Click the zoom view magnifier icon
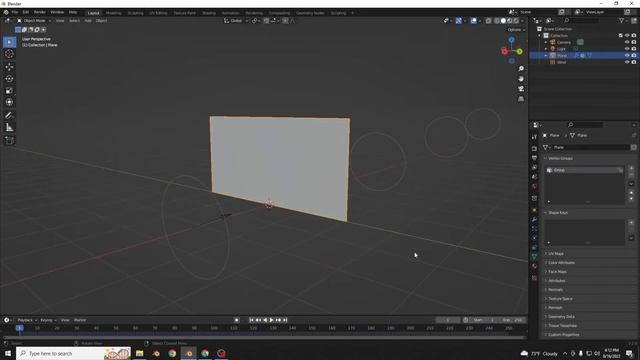The image size is (640, 360). point(521,69)
